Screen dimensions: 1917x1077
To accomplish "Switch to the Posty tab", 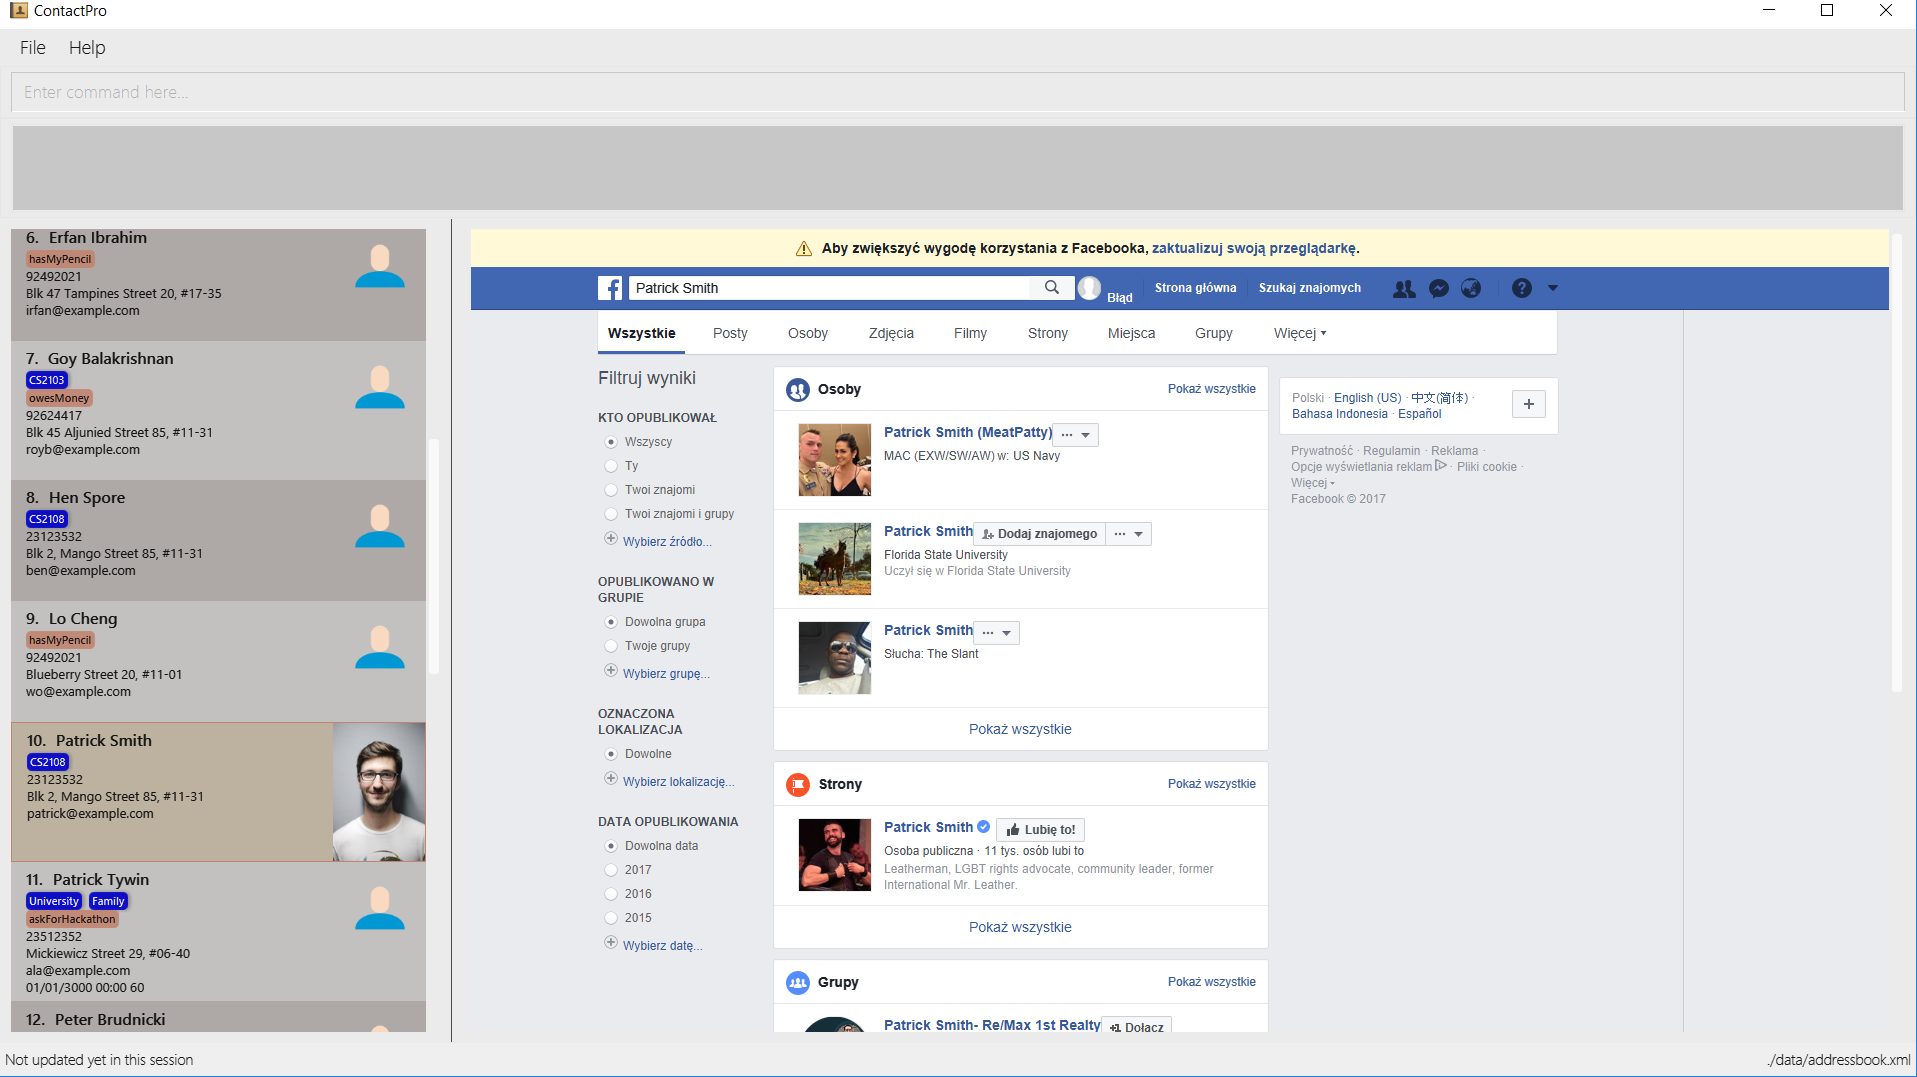I will click(x=730, y=333).
